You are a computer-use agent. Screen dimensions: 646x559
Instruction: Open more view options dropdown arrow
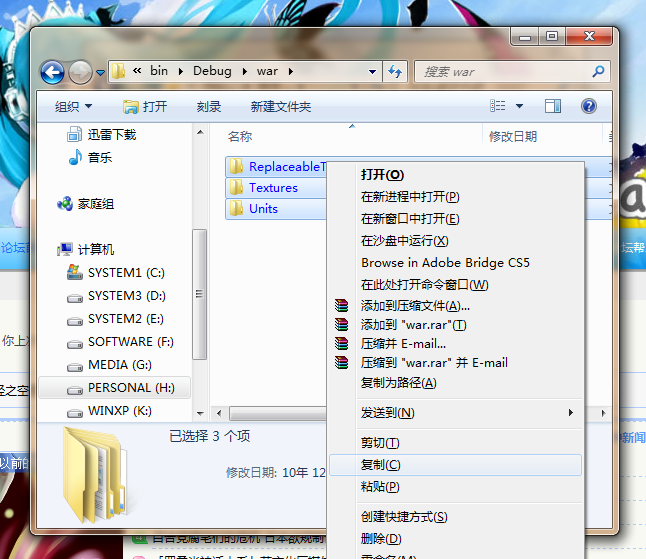[x=520, y=106]
